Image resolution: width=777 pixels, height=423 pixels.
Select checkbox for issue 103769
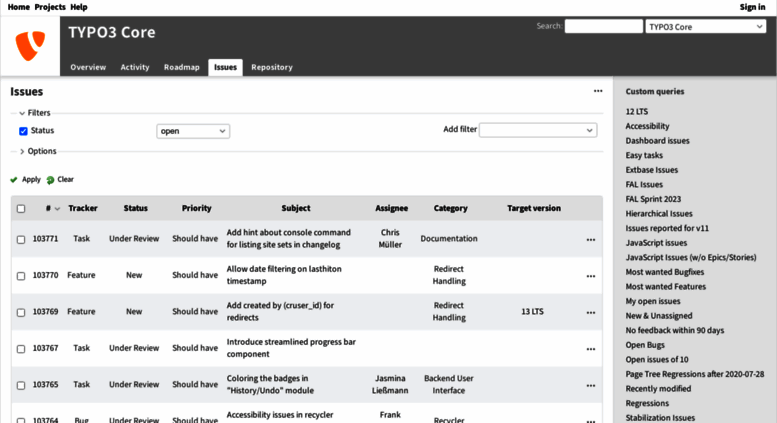(21, 313)
